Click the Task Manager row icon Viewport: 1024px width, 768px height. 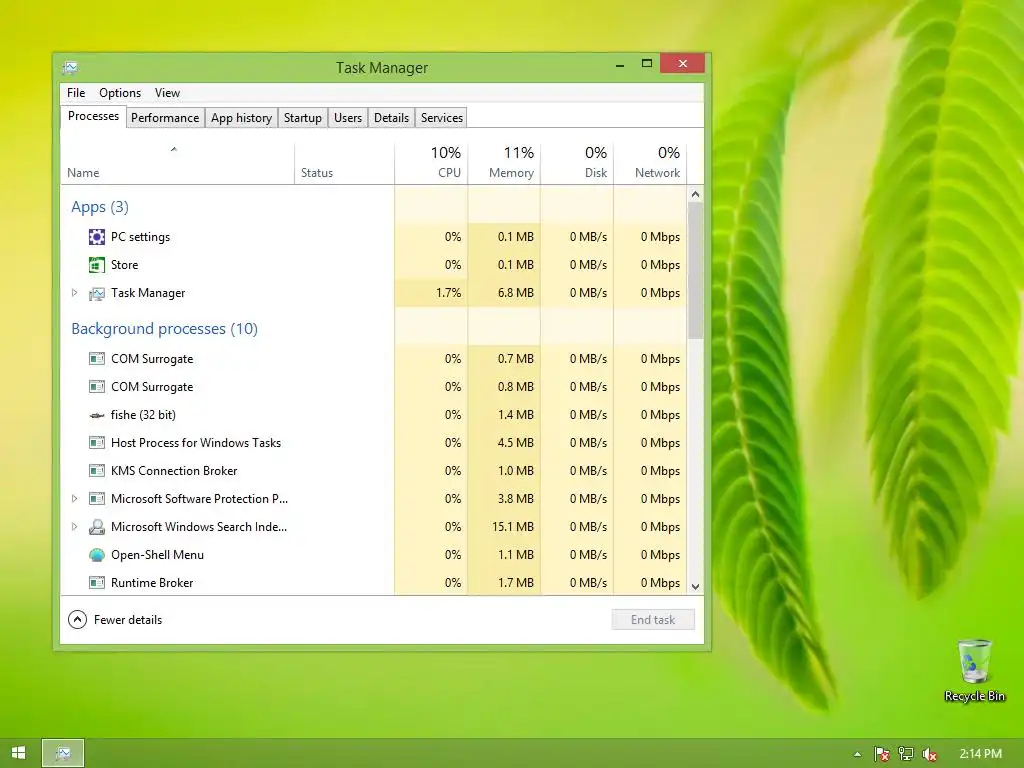(x=97, y=293)
